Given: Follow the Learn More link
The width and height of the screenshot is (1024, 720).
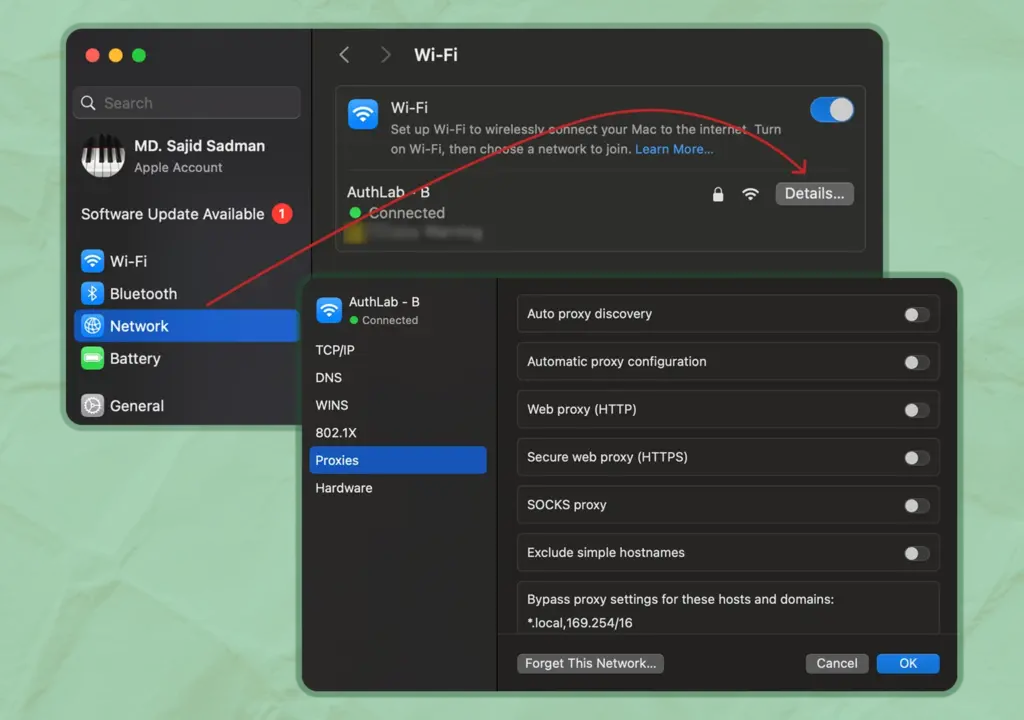Looking at the screenshot, I should [x=674, y=149].
